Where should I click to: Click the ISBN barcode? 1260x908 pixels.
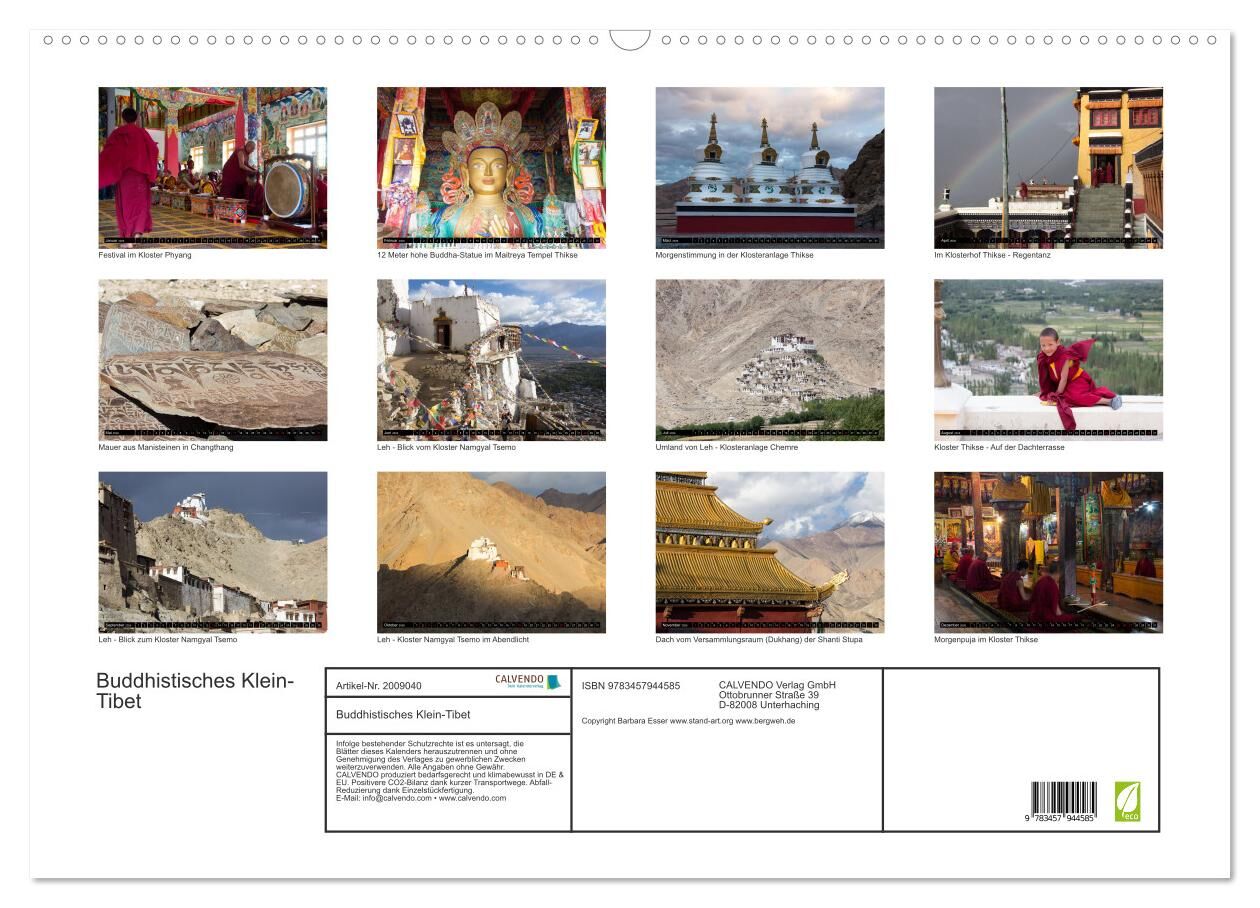click(x=1063, y=803)
